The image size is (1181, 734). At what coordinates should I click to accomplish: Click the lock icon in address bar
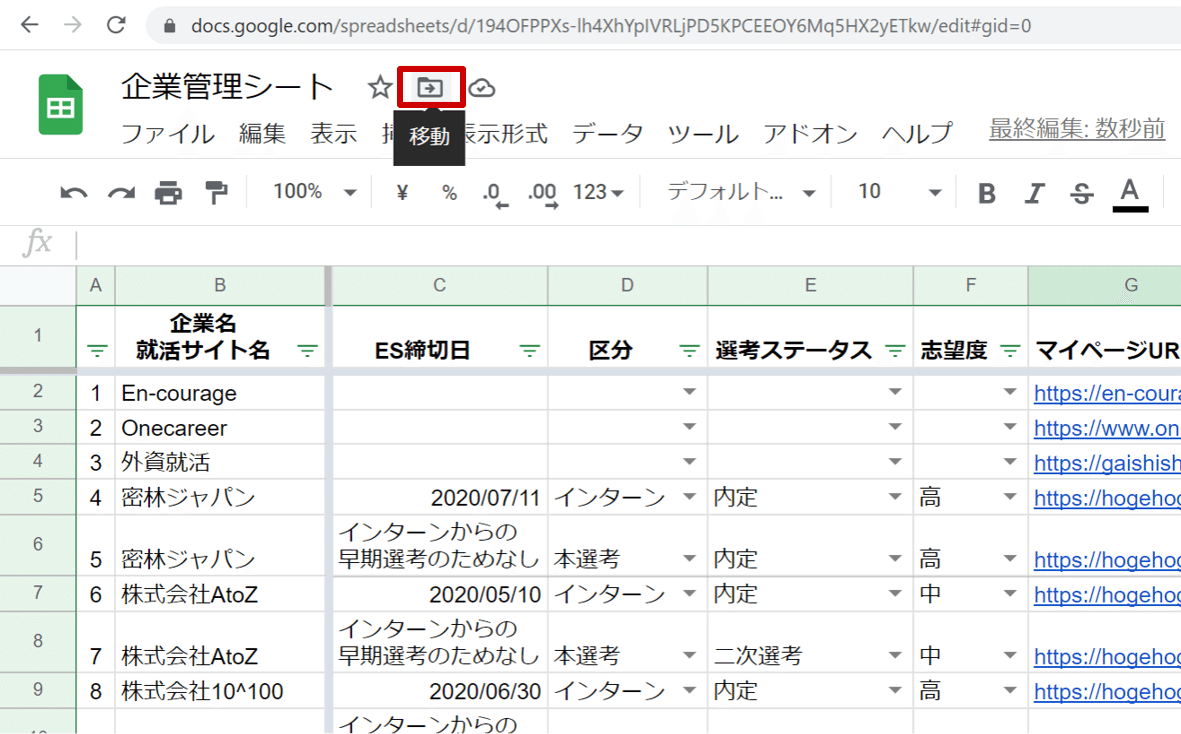(170, 26)
